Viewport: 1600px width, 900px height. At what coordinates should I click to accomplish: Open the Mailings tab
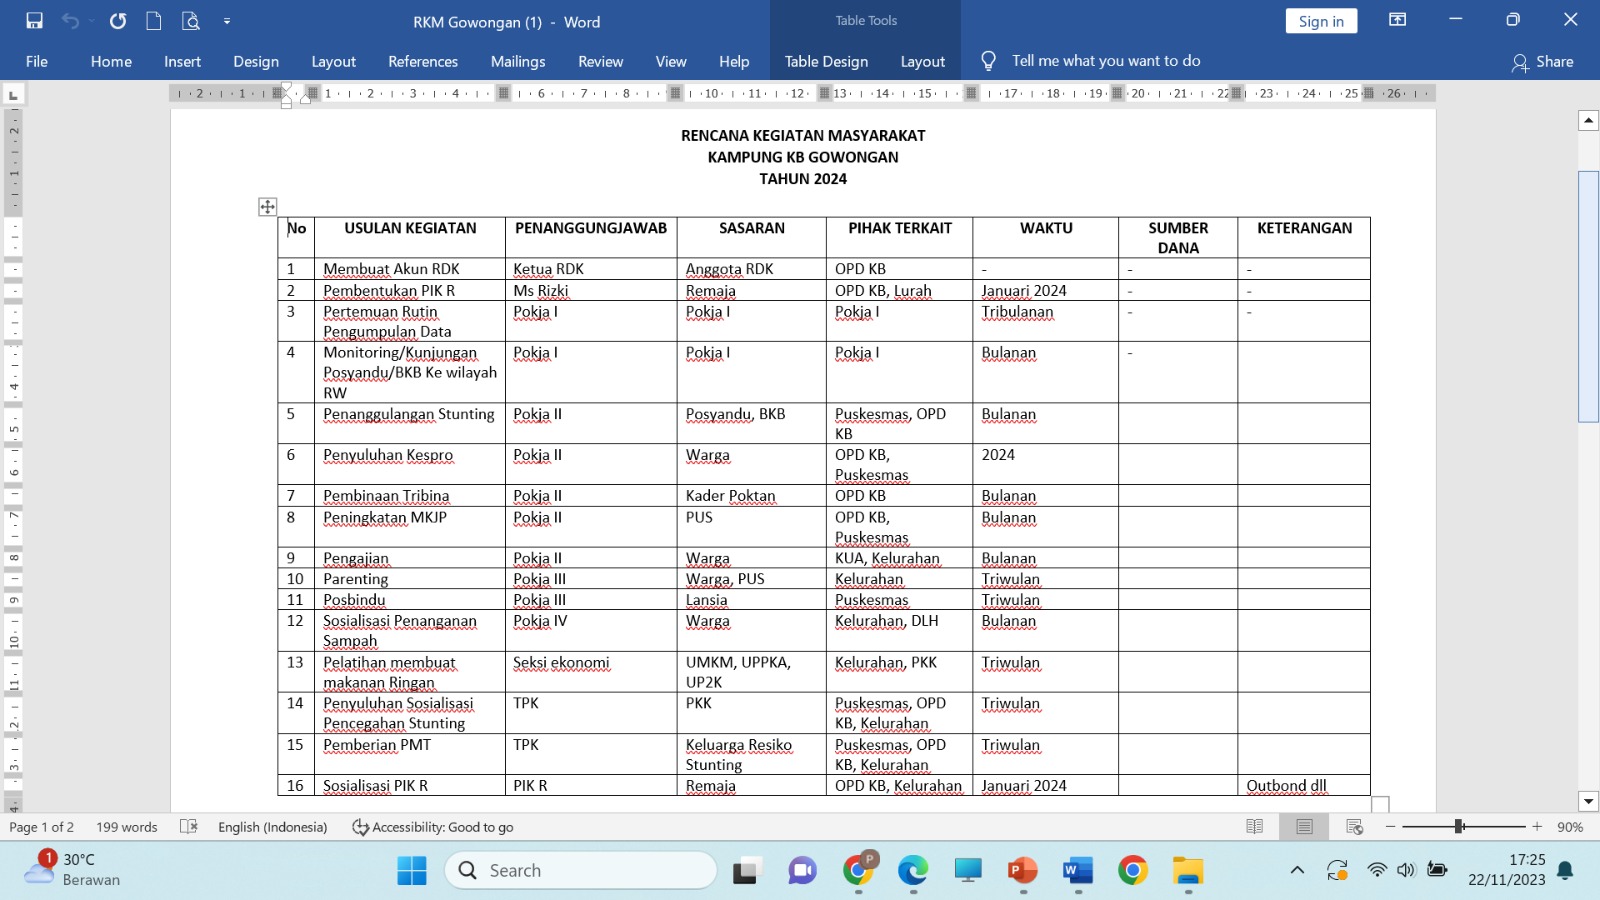(x=518, y=61)
